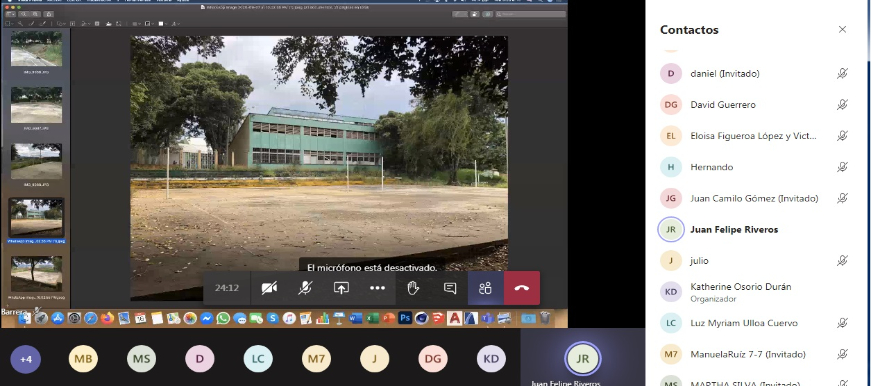Select David Guerrero in contacts list
The height and width of the screenshot is (386, 871).
coord(755,104)
